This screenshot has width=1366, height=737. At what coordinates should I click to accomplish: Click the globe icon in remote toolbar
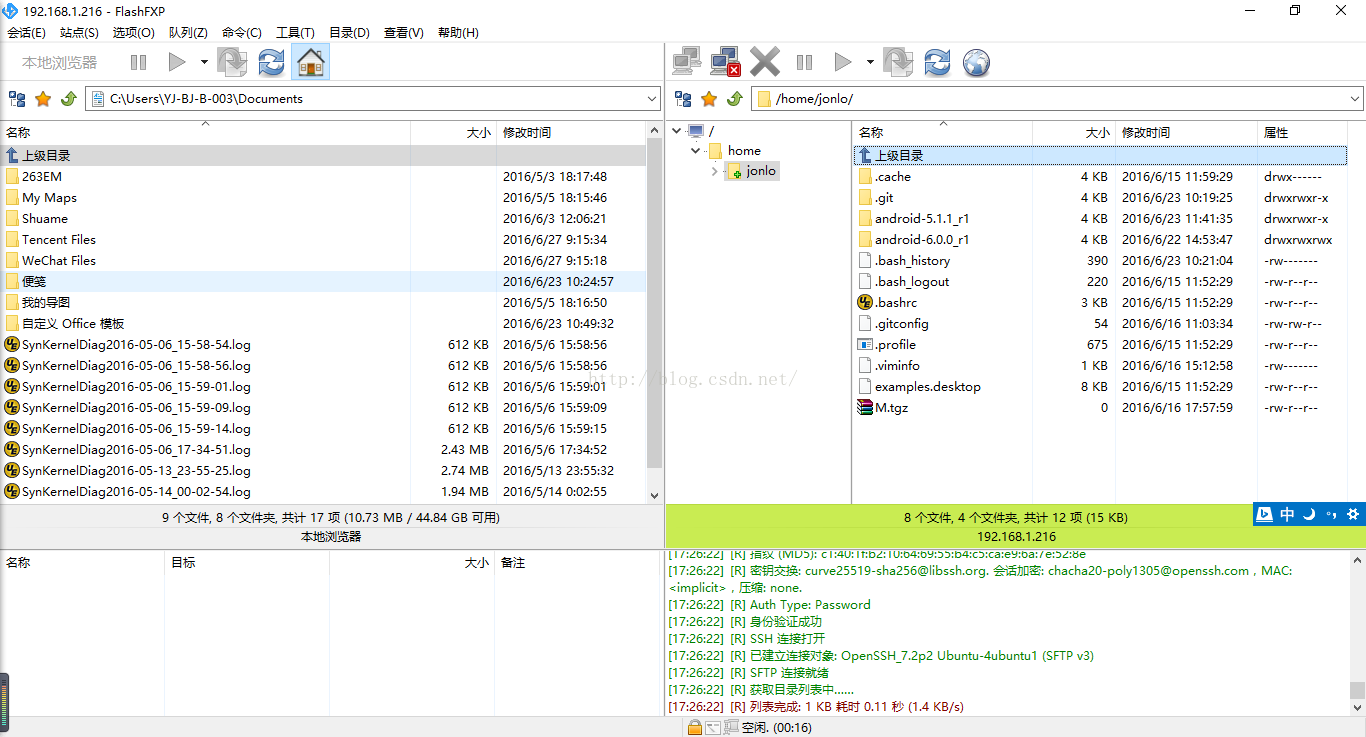click(x=976, y=63)
